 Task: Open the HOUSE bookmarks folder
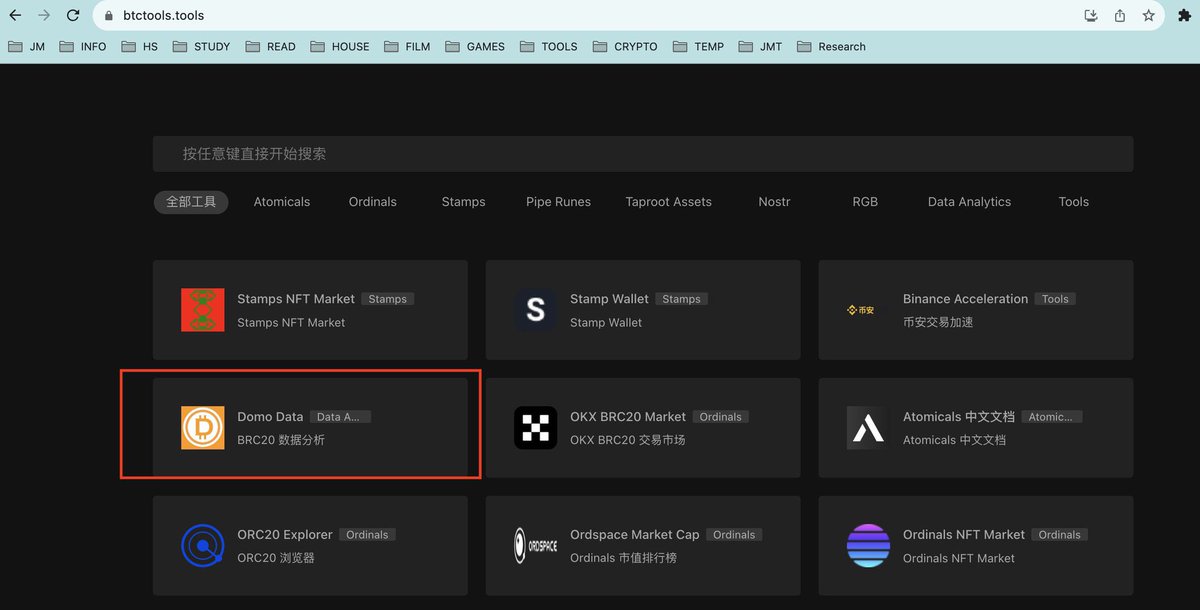coord(340,46)
